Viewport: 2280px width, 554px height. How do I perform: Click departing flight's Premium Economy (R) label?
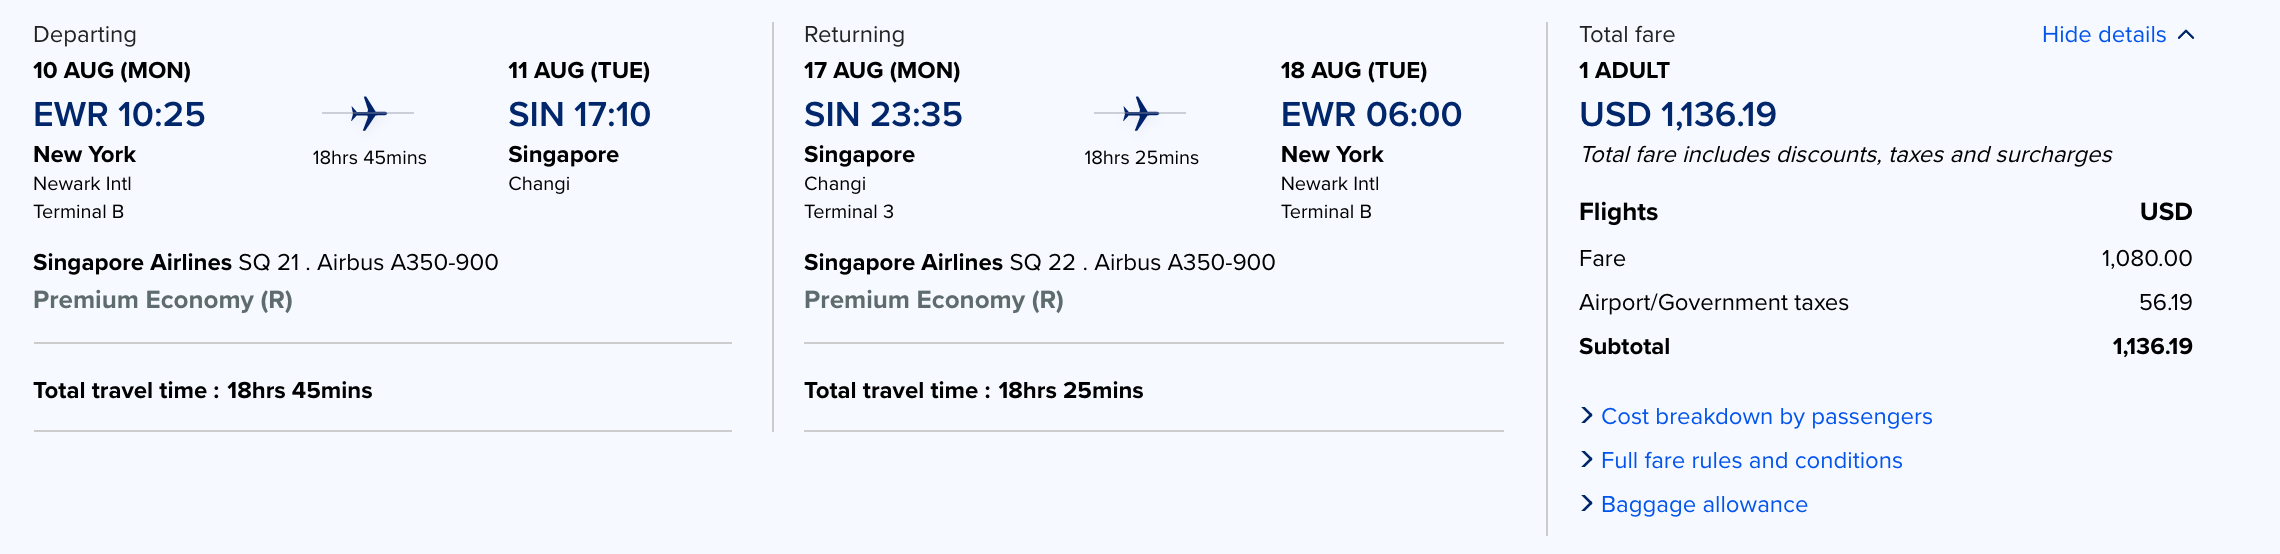pyautogui.click(x=163, y=300)
